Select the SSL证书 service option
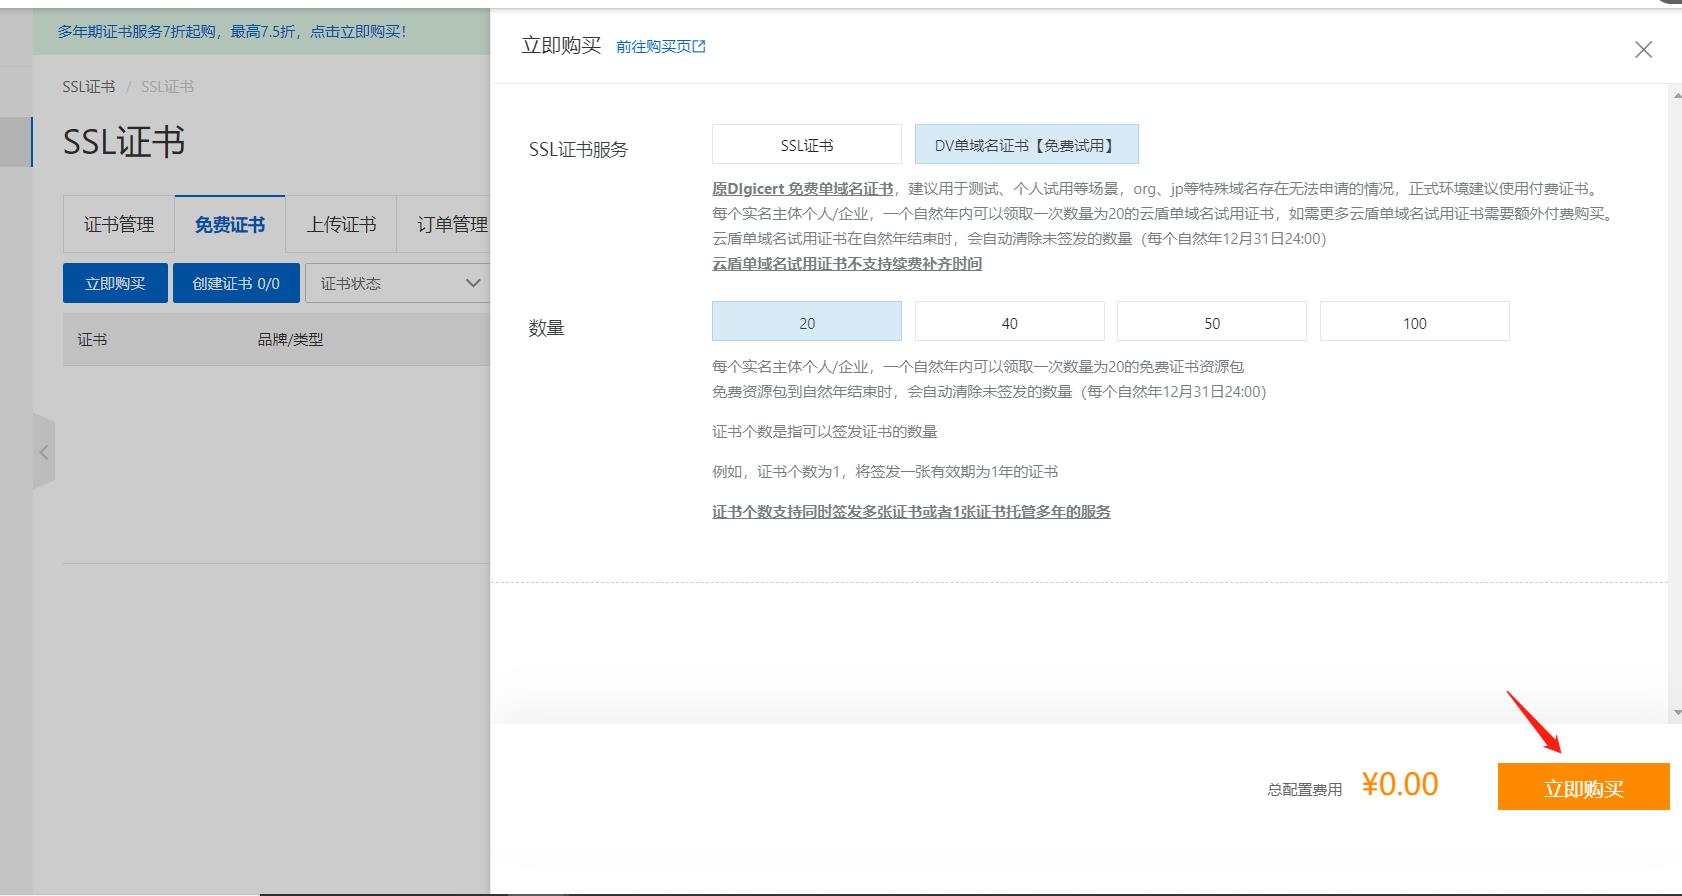 (x=807, y=145)
